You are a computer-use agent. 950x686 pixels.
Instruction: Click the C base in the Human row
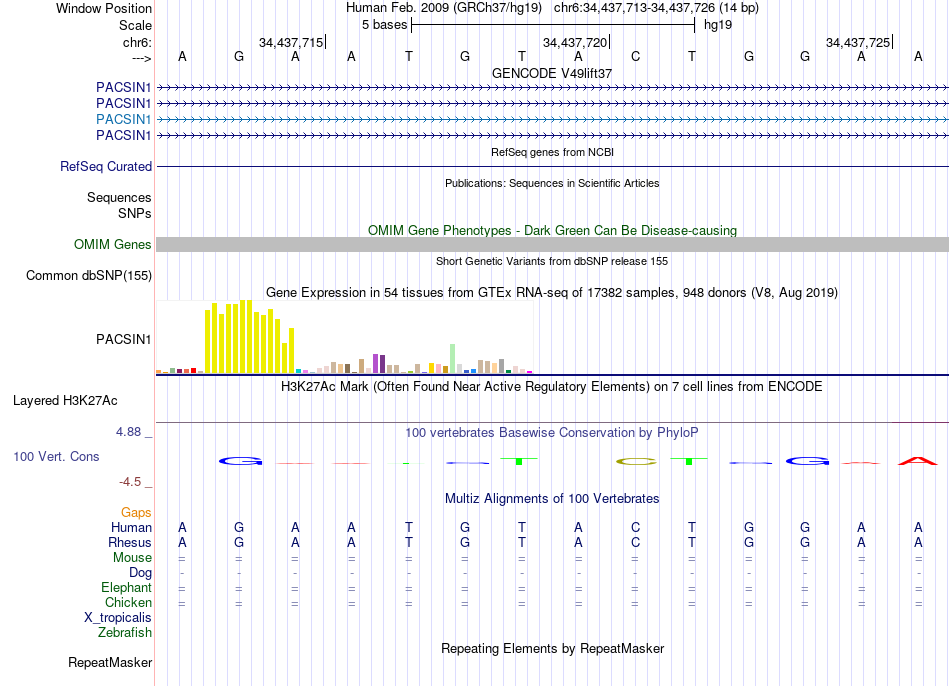point(635,527)
